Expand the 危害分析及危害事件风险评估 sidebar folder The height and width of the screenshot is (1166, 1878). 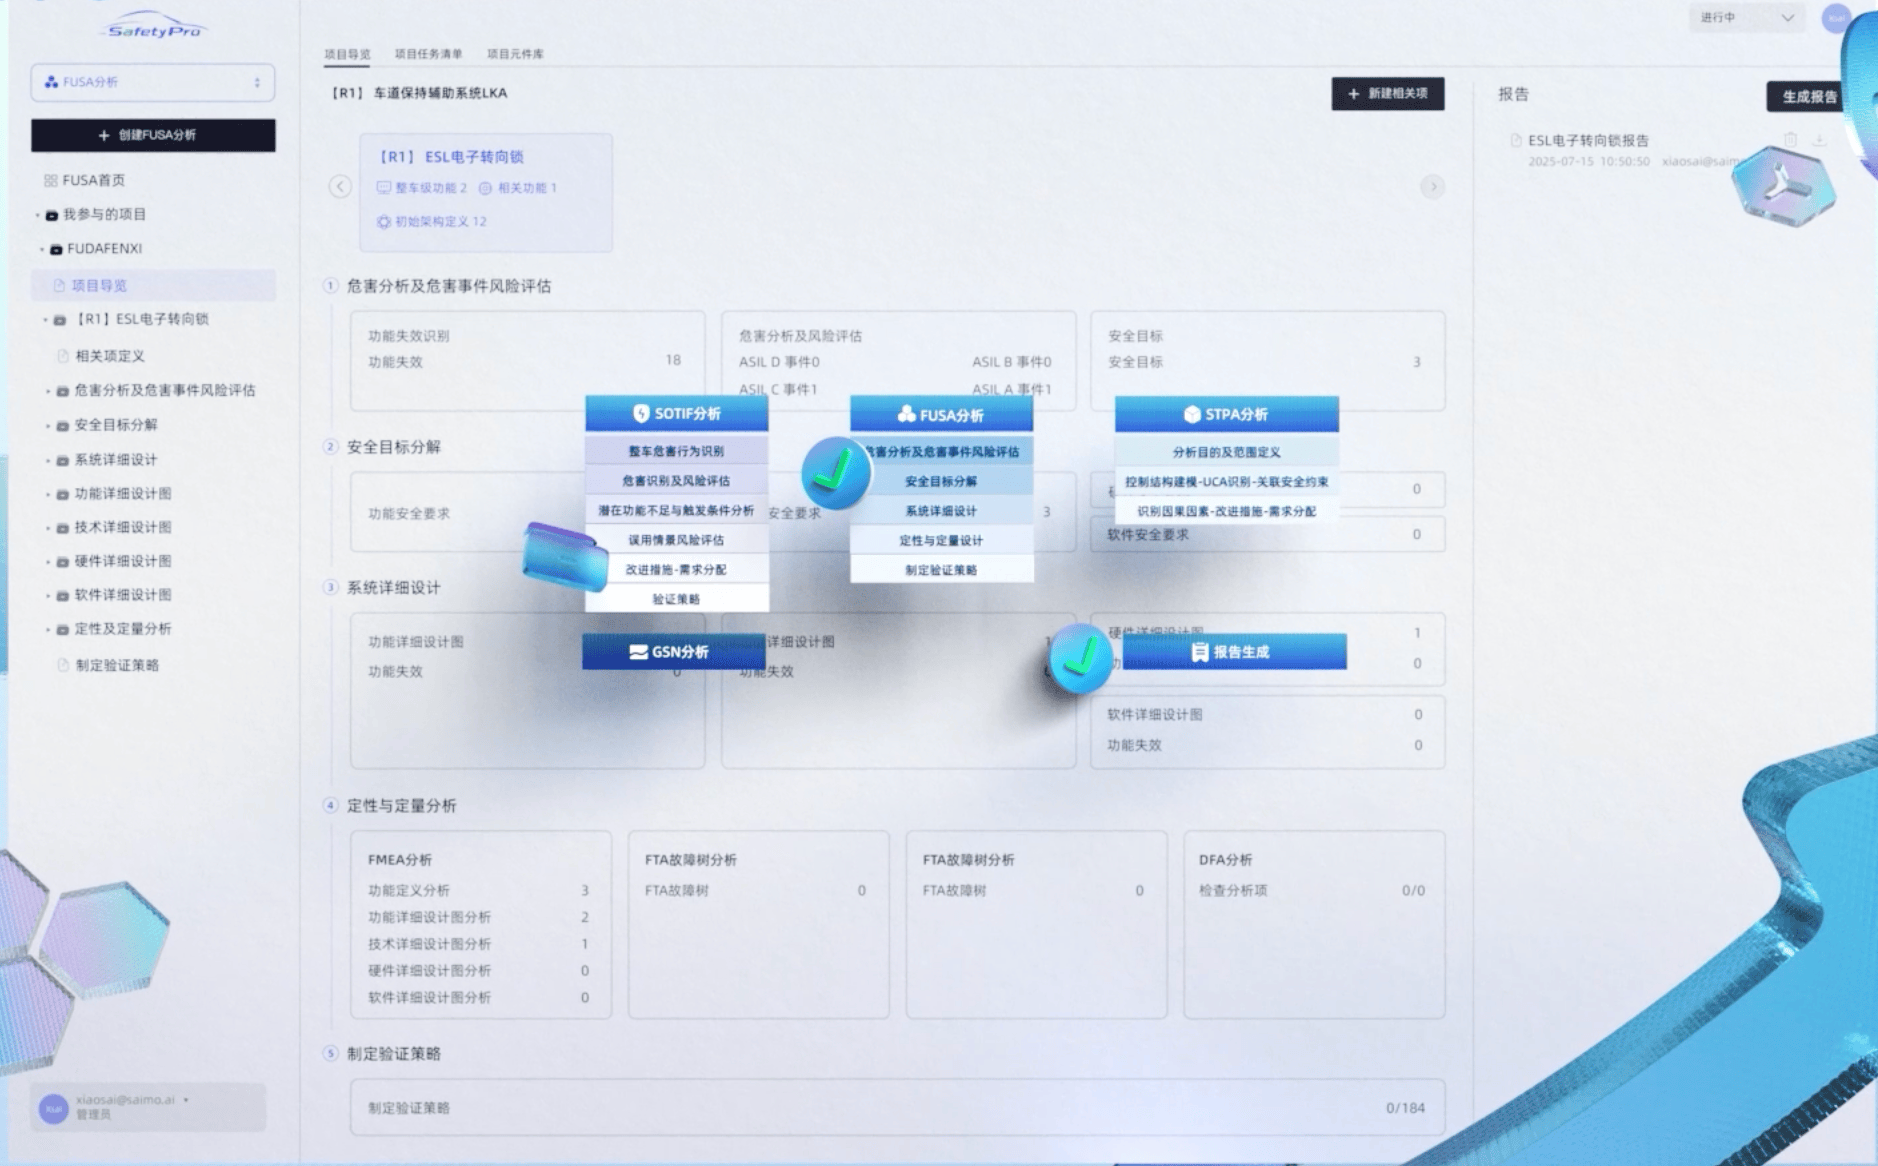pyautogui.click(x=47, y=391)
